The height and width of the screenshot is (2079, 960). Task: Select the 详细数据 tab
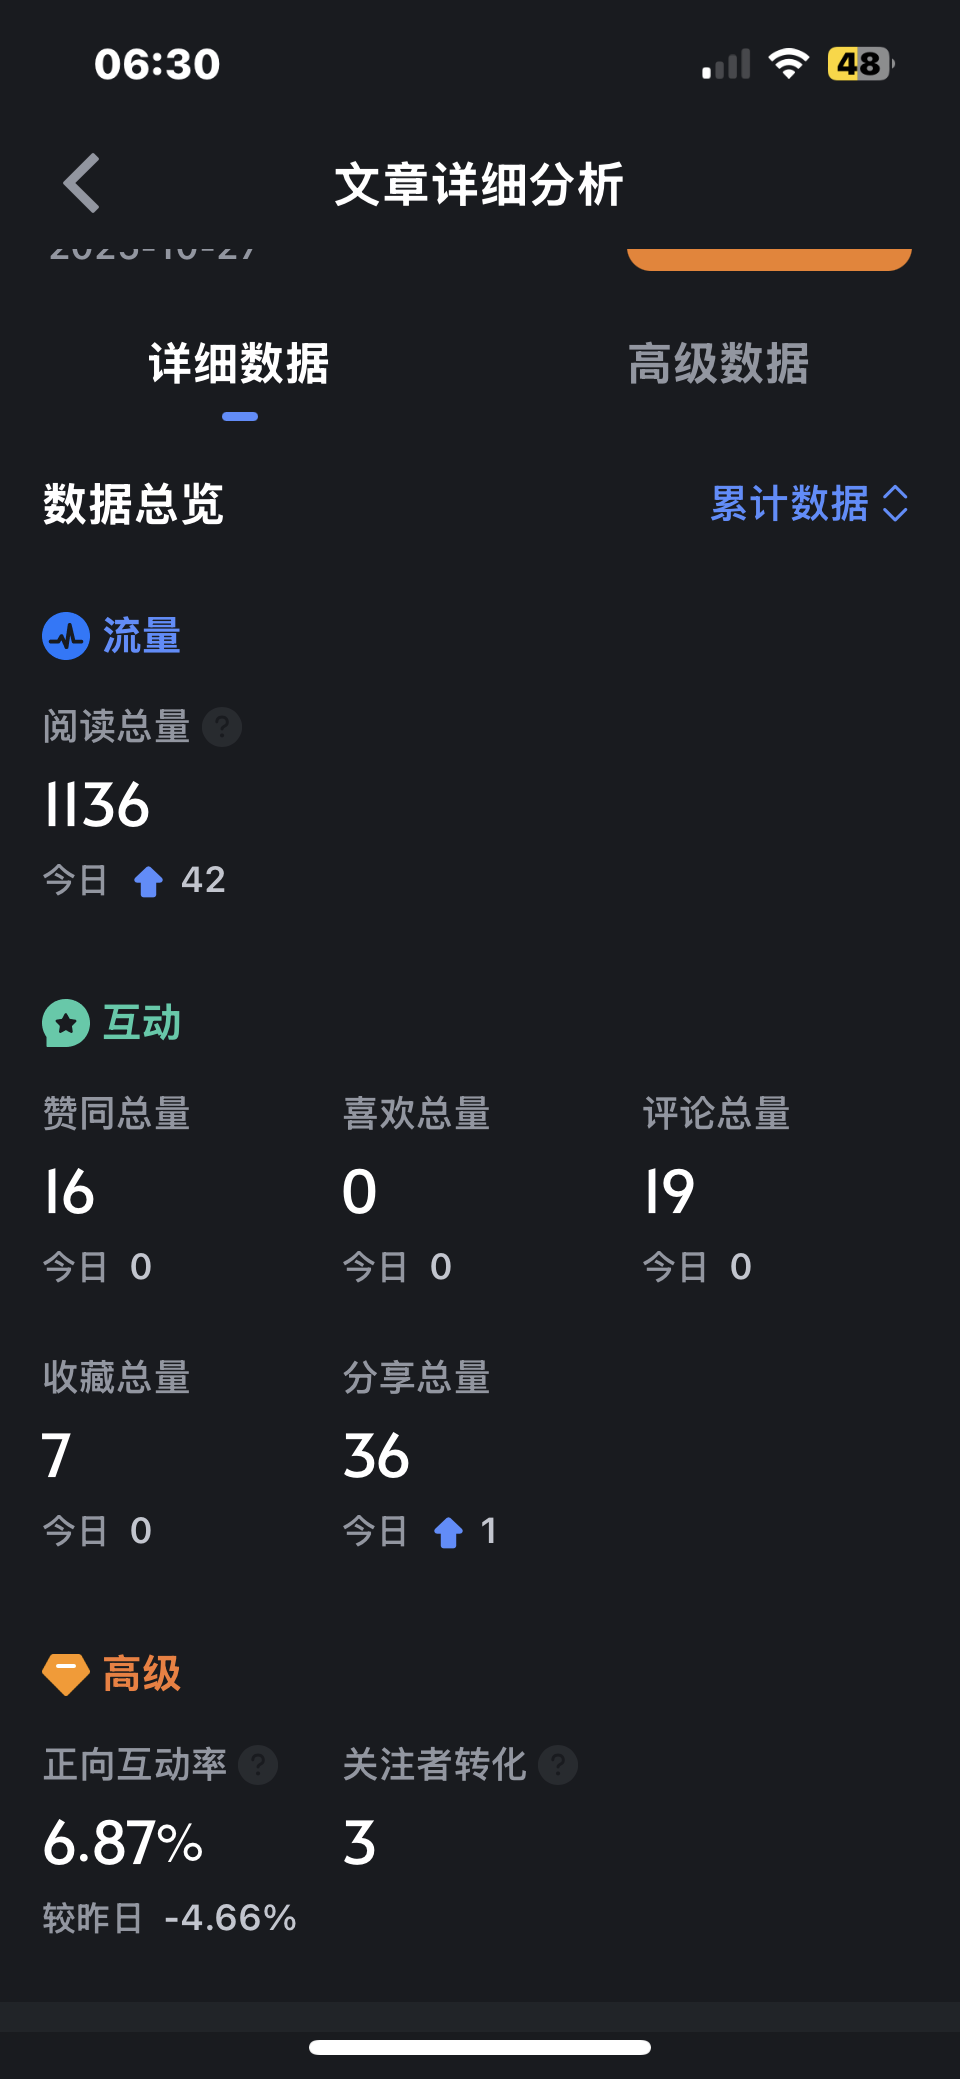(x=239, y=364)
